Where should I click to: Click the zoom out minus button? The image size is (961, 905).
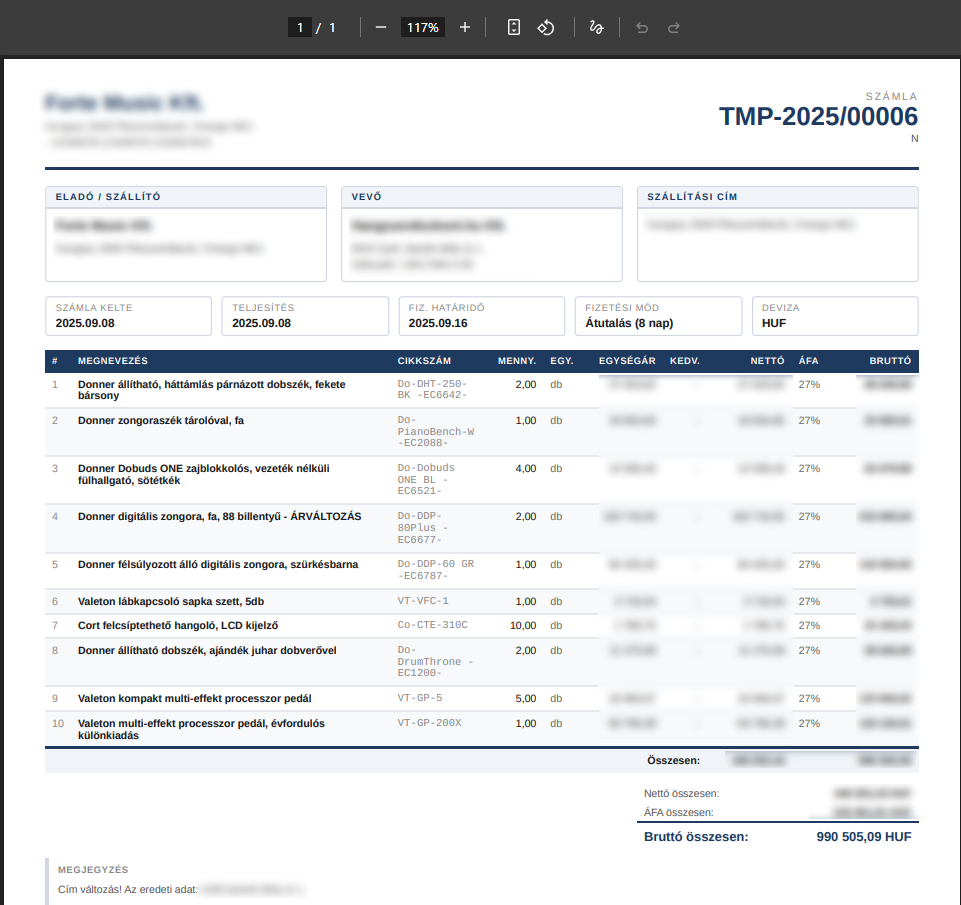(381, 28)
